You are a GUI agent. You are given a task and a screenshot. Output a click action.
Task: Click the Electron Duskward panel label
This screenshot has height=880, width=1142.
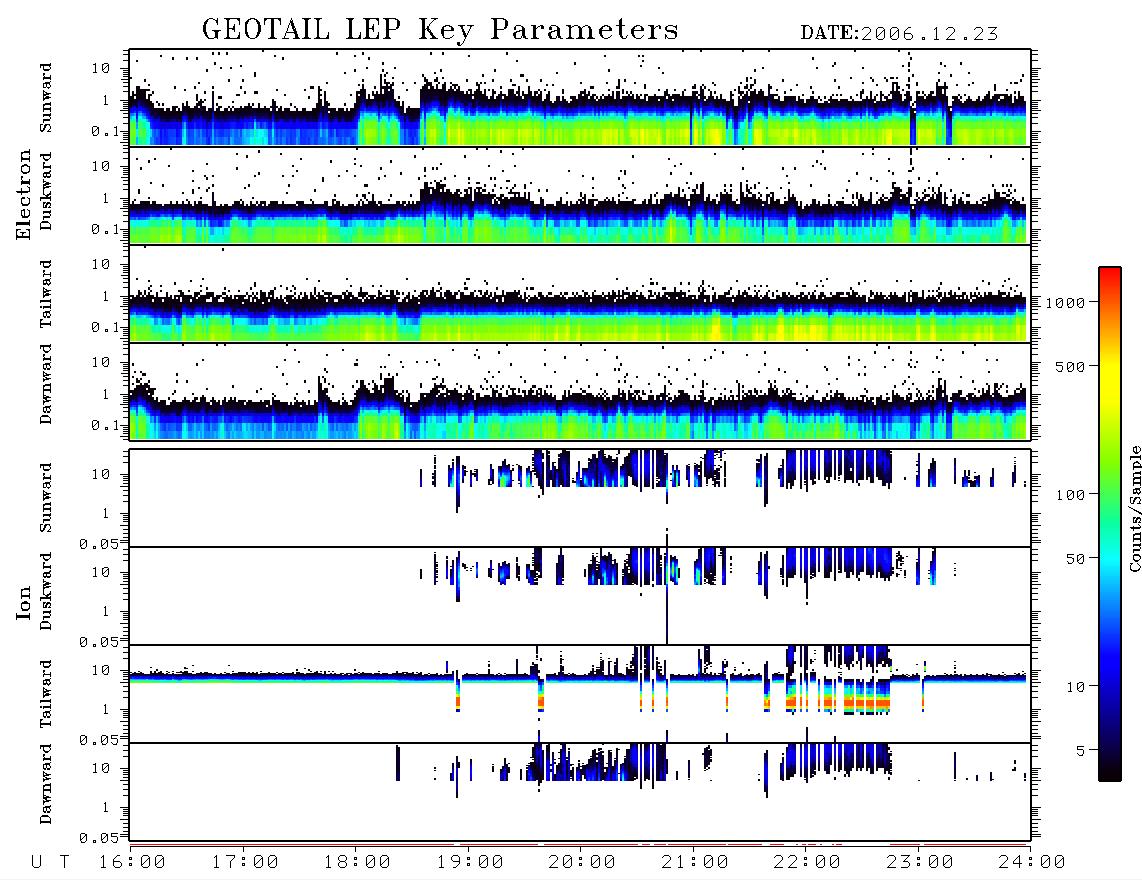click(x=46, y=191)
